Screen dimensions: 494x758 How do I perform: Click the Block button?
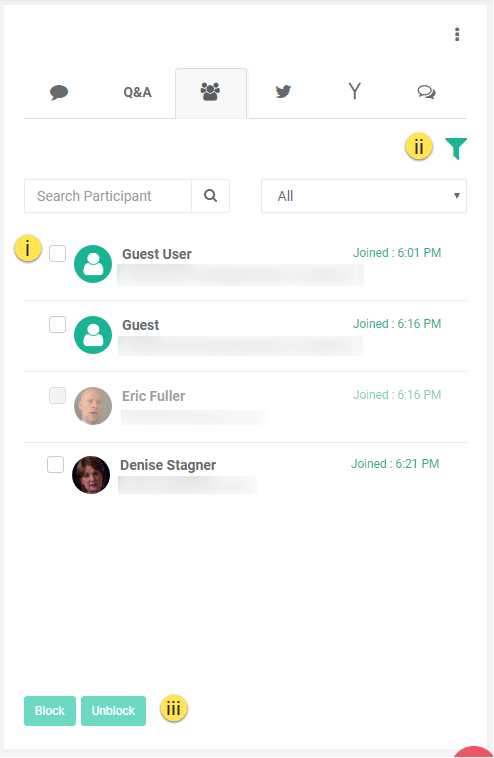coord(50,711)
